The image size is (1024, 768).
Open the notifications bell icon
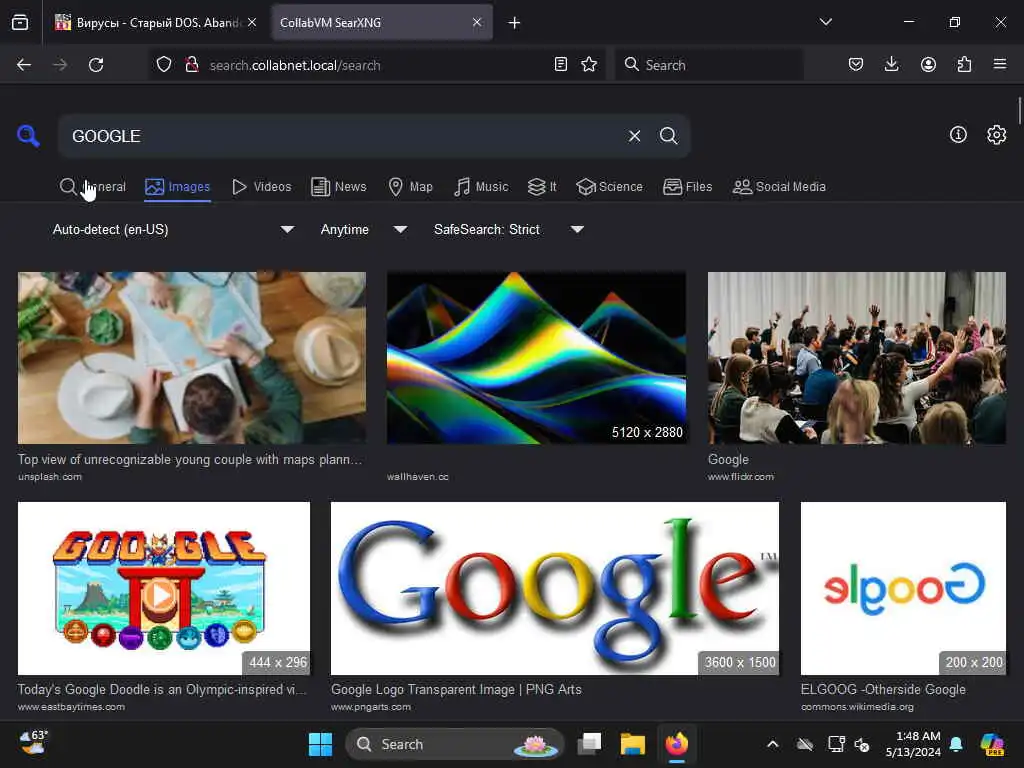pyautogui.click(x=956, y=744)
